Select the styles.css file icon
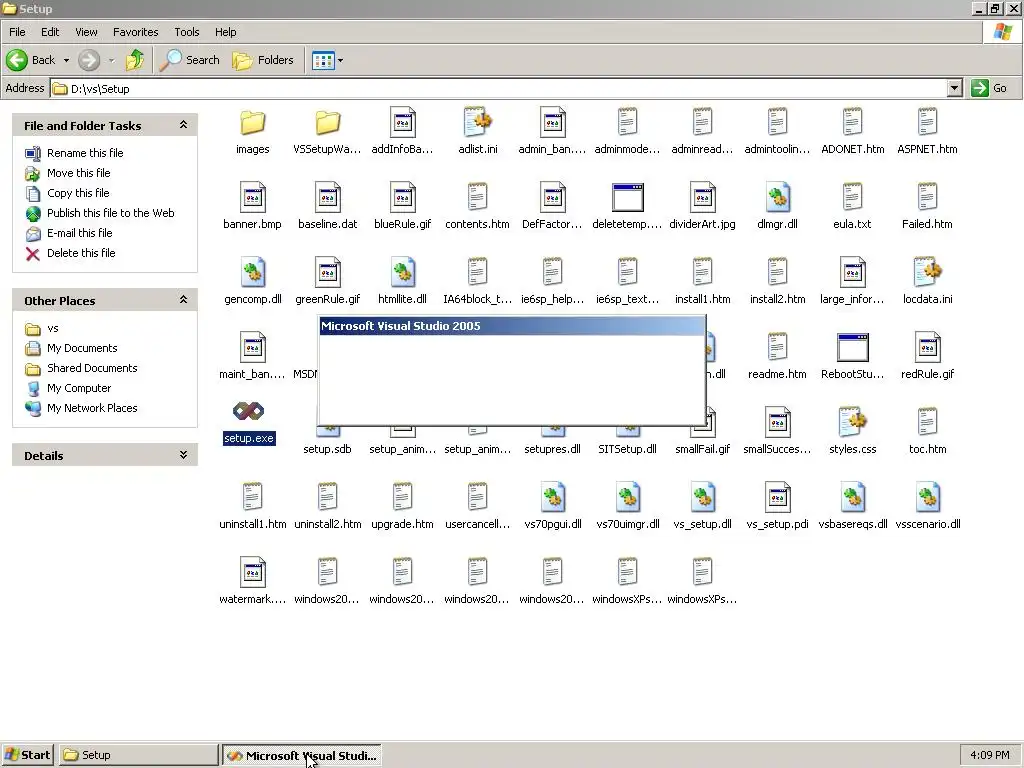Screen dimensions: 1024x768 tap(852, 423)
